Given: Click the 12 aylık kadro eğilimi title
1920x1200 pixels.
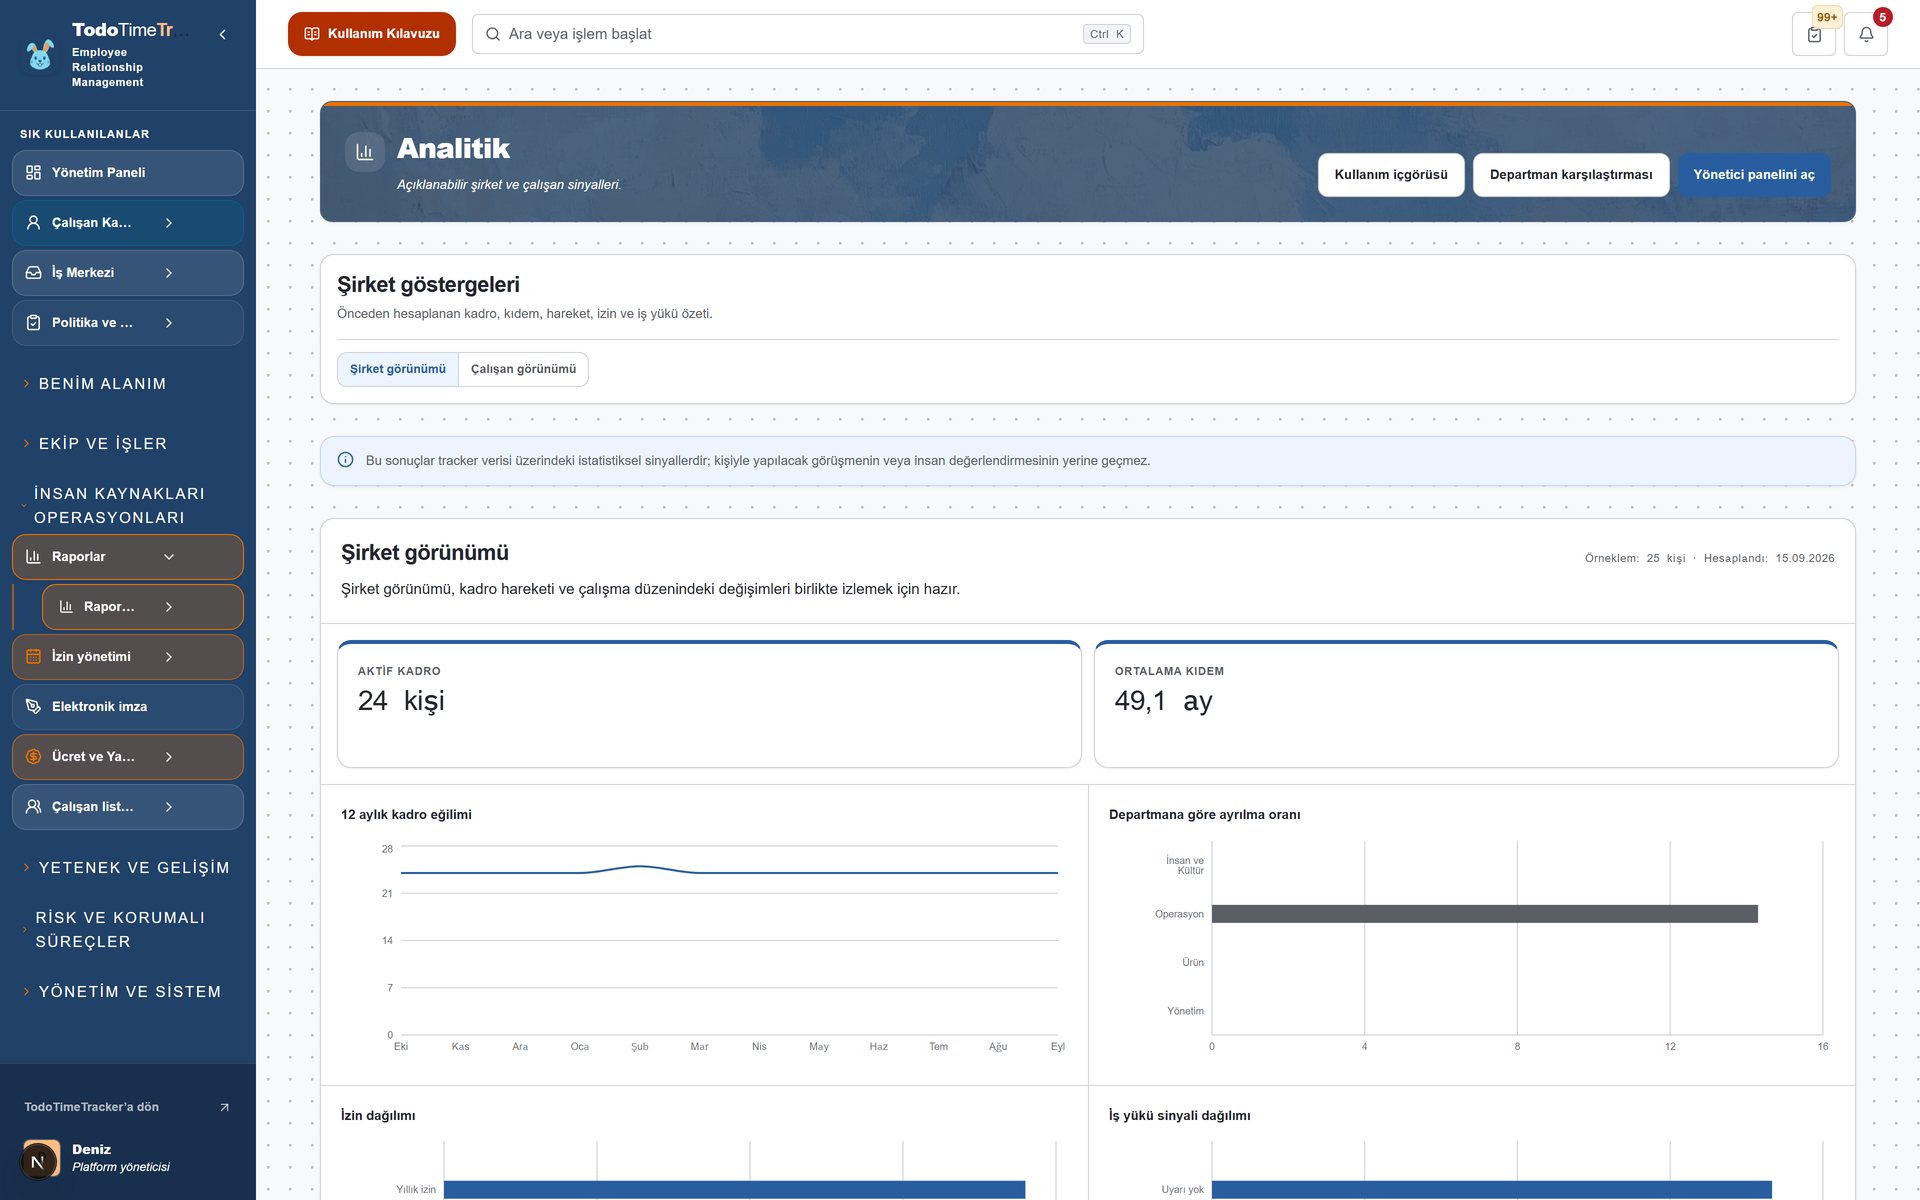Looking at the screenshot, I should [x=406, y=815].
